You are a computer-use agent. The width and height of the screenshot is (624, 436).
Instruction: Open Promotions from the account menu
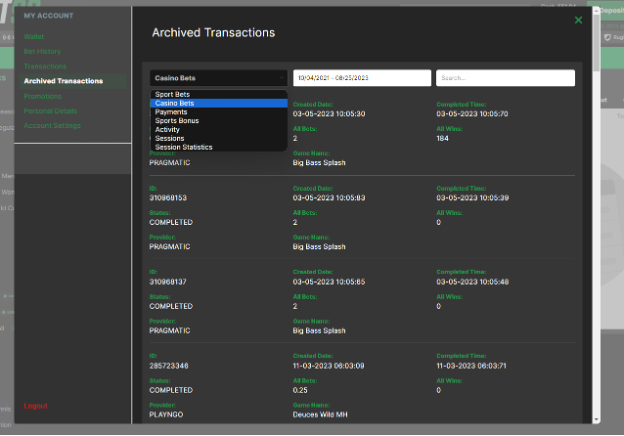tap(43, 96)
